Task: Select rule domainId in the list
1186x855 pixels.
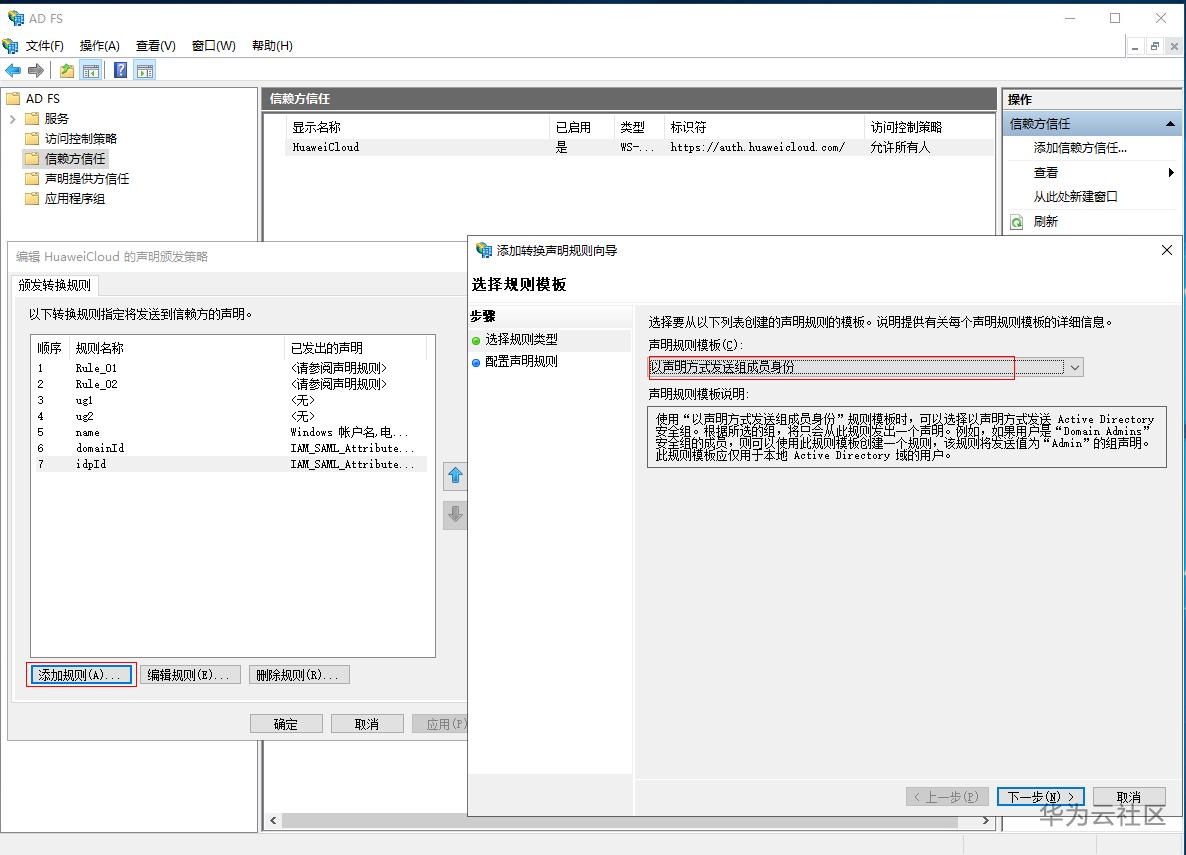Action: [x=228, y=448]
